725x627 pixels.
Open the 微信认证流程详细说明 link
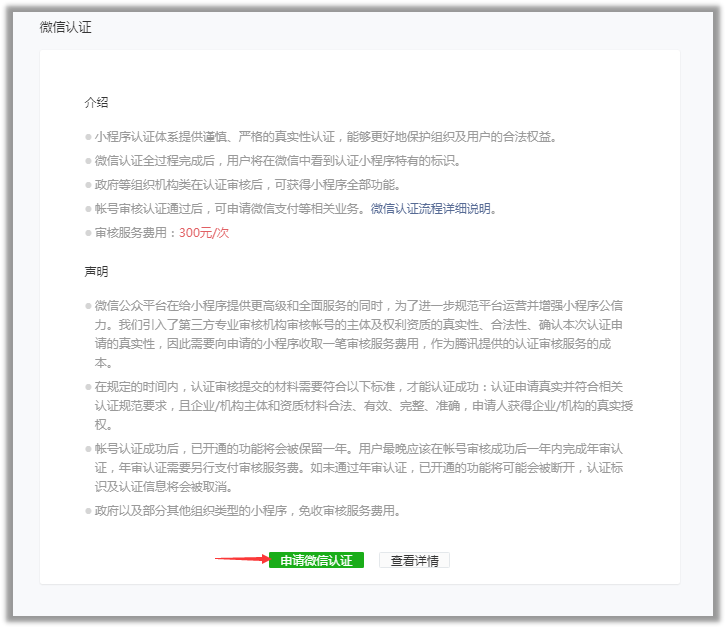[x=430, y=209]
